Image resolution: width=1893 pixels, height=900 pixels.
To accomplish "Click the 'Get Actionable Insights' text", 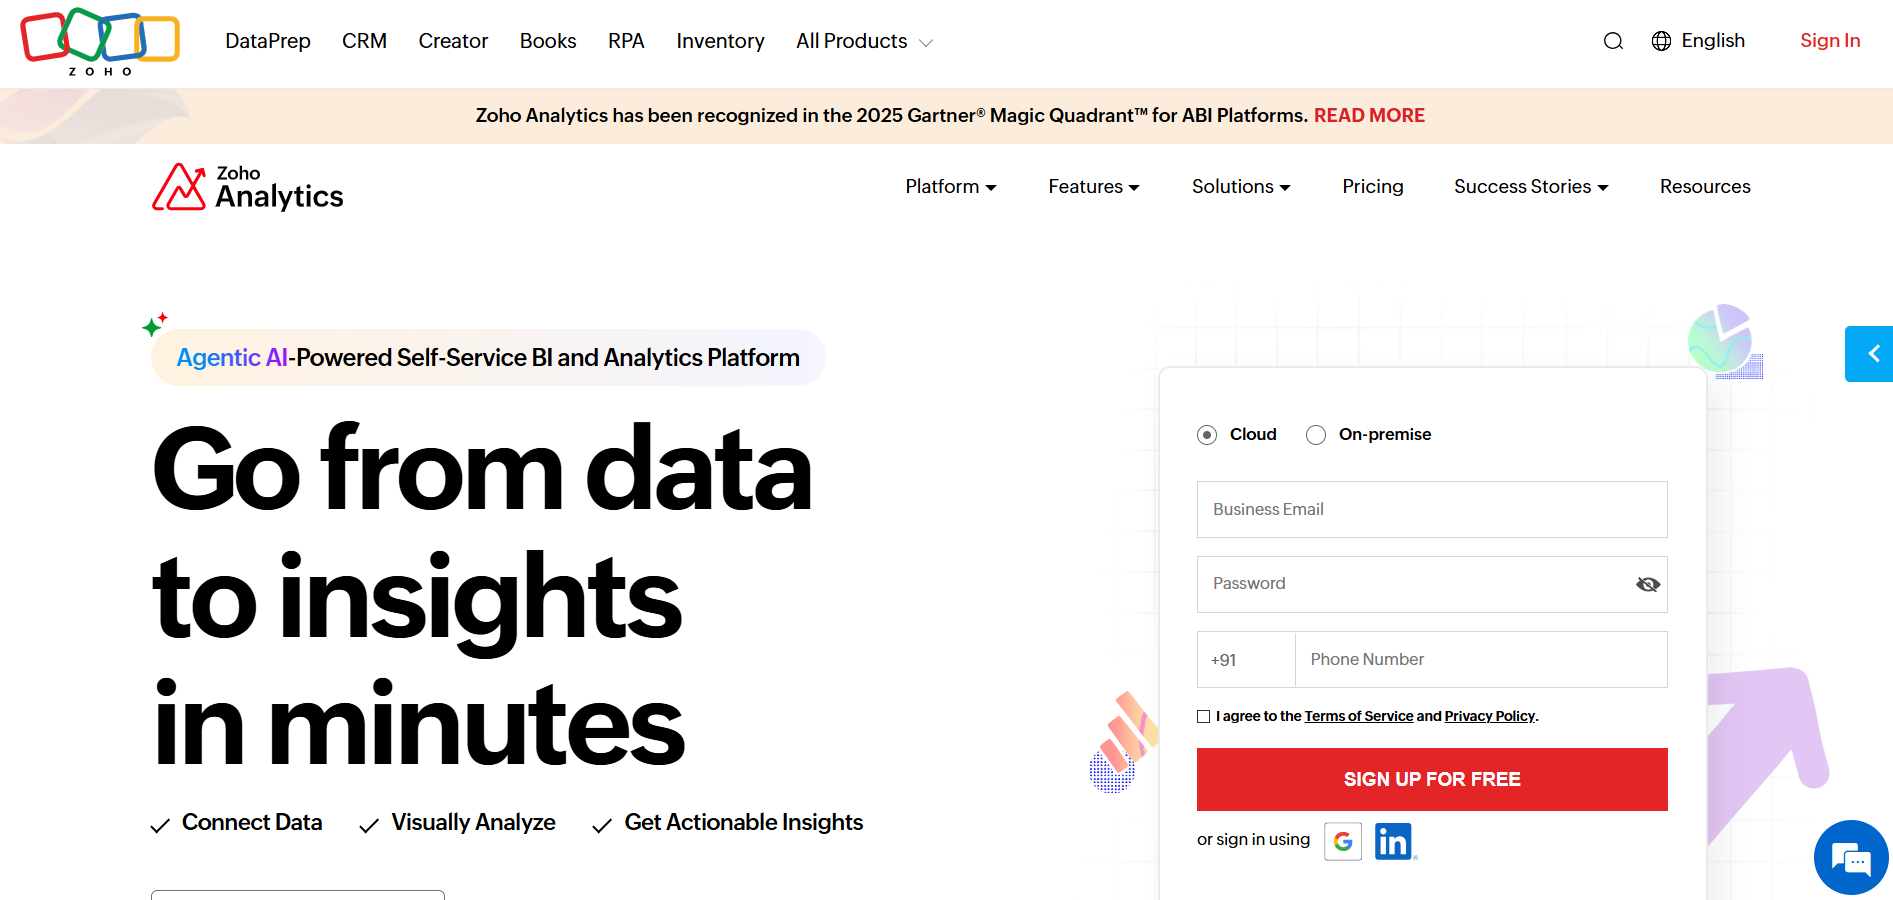I will coord(744,823).
